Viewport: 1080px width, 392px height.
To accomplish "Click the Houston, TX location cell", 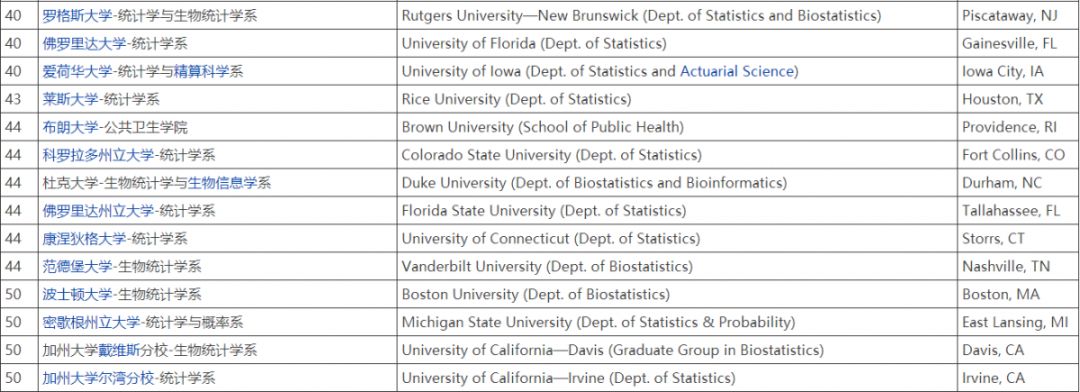I will (x=1019, y=100).
